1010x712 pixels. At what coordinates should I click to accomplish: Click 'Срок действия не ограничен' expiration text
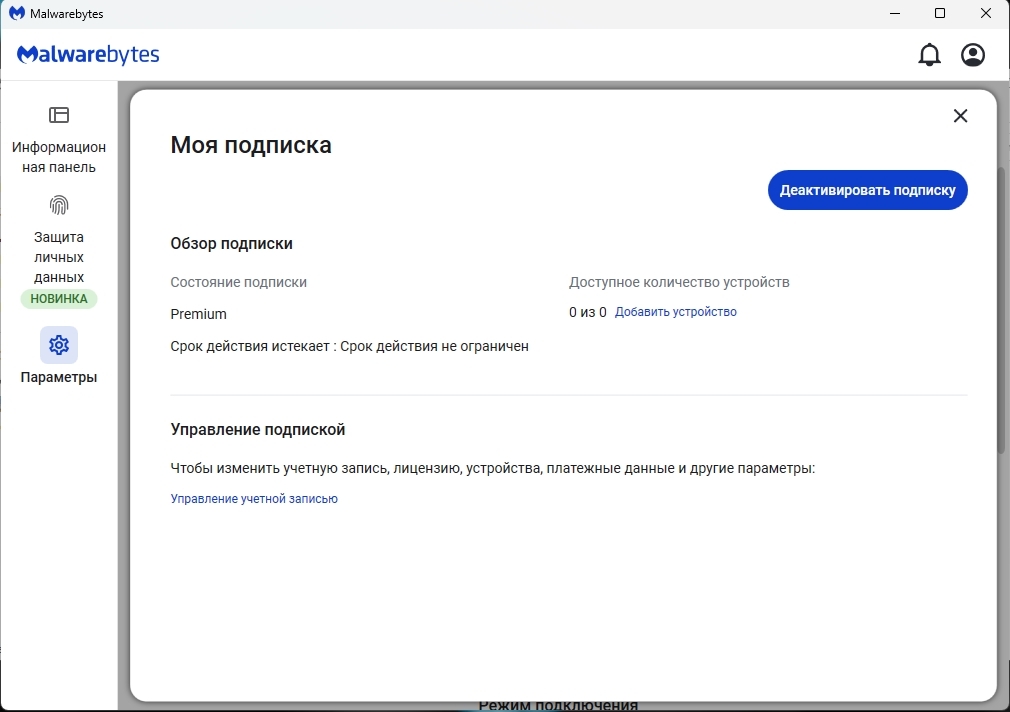tap(434, 346)
